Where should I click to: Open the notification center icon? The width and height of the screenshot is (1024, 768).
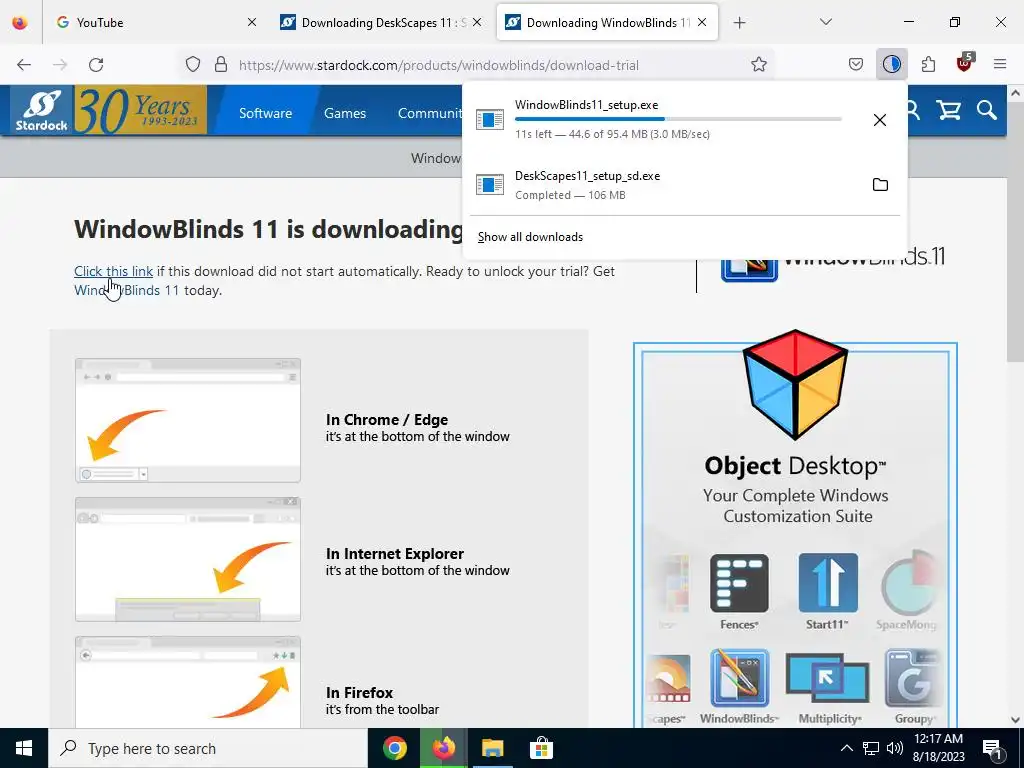pyautogui.click(x=993, y=749)
